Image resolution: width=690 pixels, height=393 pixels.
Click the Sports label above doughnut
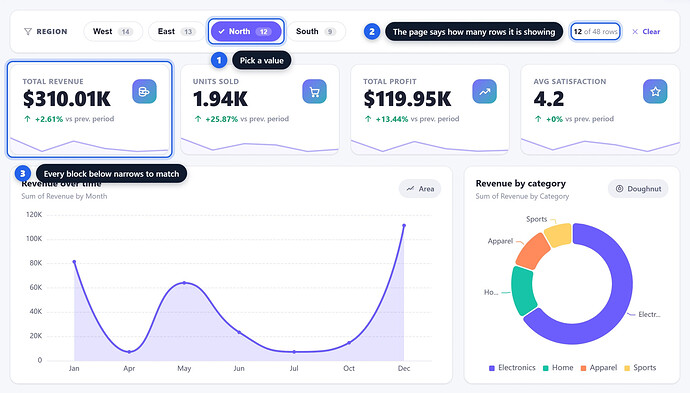pos(536,219)
